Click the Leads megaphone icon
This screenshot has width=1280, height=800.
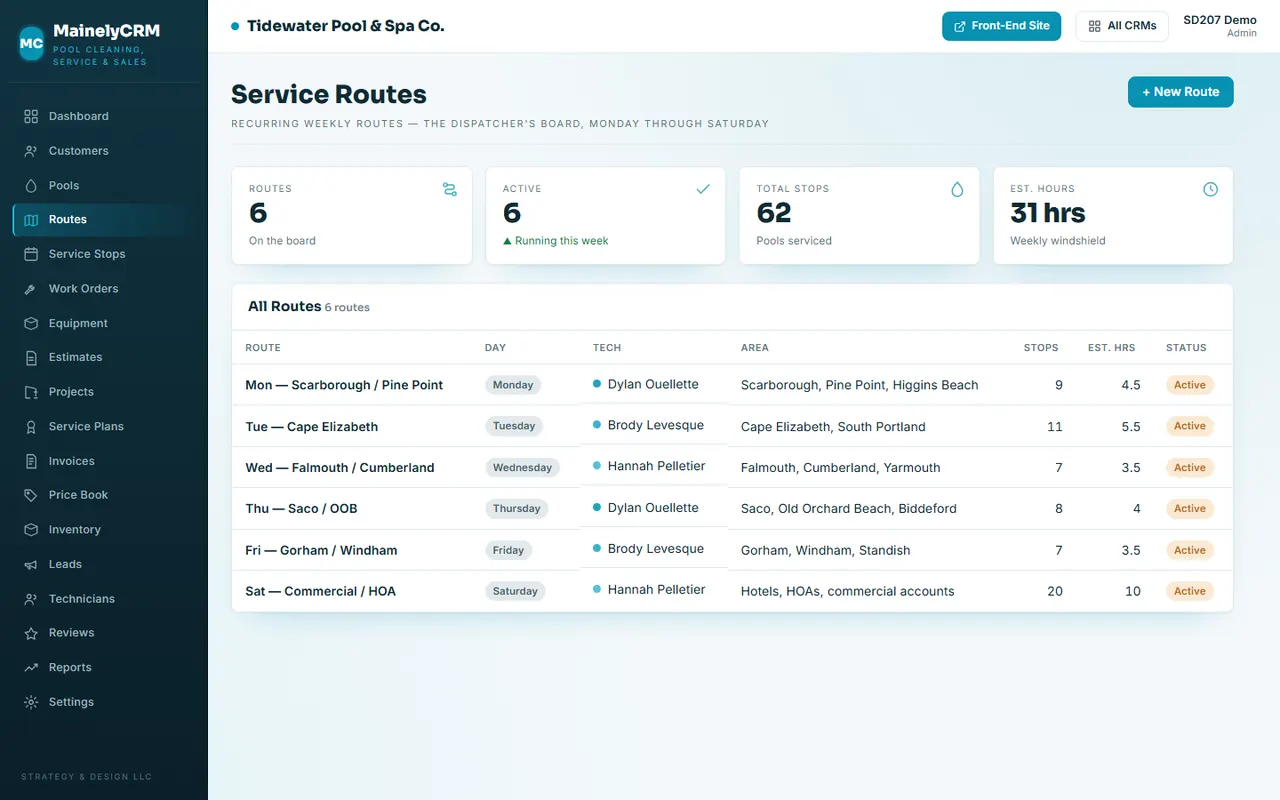tap(31, 564)
